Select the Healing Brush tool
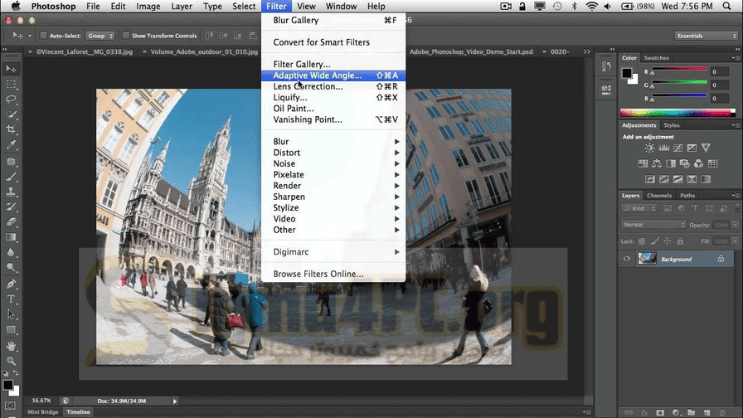Screen dimensions: 743x418 (x=11, y=161)
